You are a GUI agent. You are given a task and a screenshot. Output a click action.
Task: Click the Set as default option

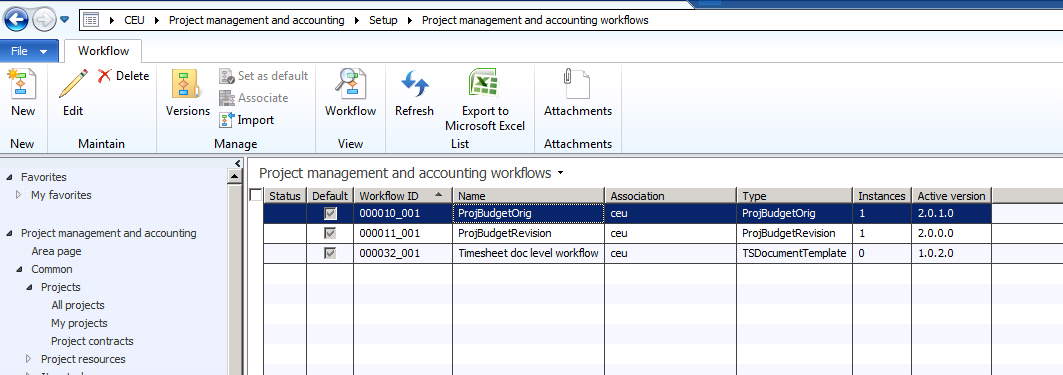(x=264, y=76)
